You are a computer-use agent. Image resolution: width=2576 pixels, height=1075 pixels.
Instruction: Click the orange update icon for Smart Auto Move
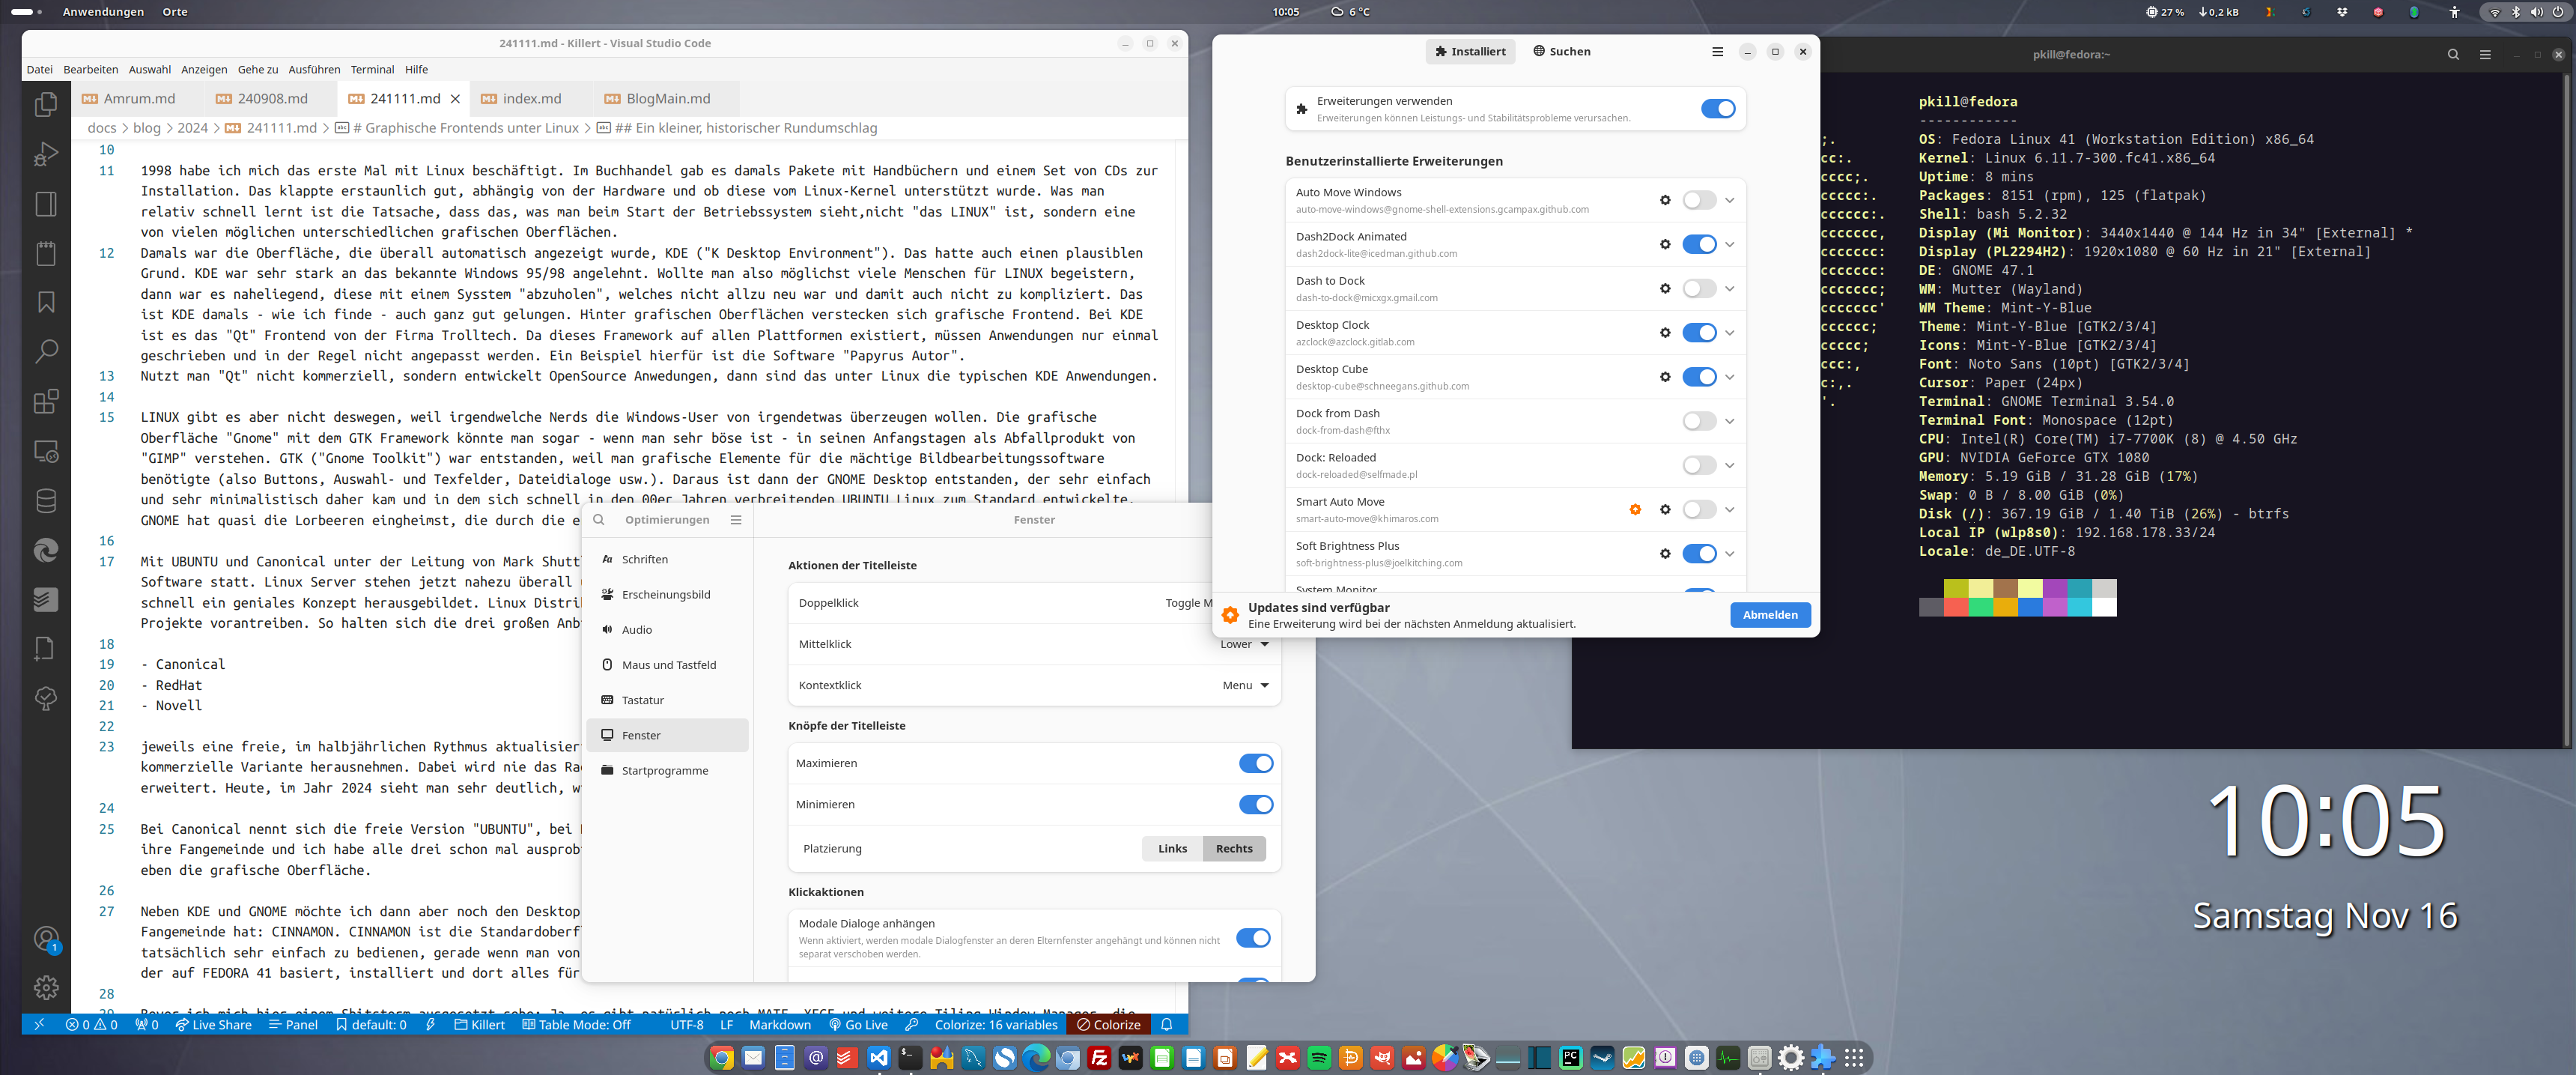point(1635,510)
